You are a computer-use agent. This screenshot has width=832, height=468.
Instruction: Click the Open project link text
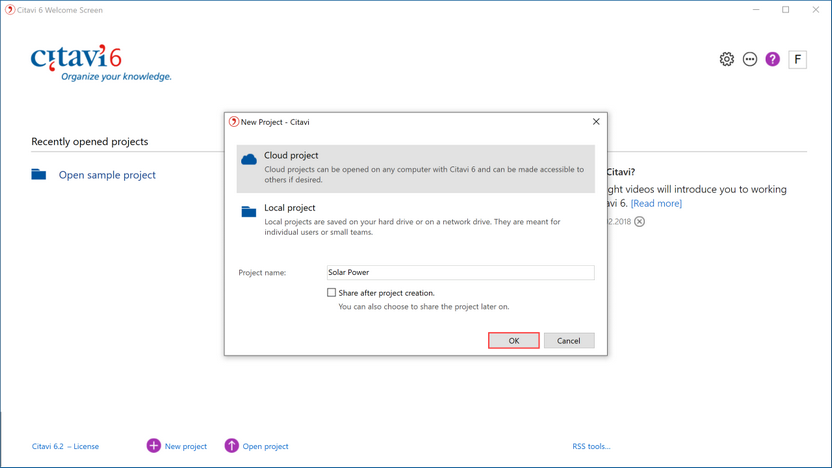tap(265, 446)
